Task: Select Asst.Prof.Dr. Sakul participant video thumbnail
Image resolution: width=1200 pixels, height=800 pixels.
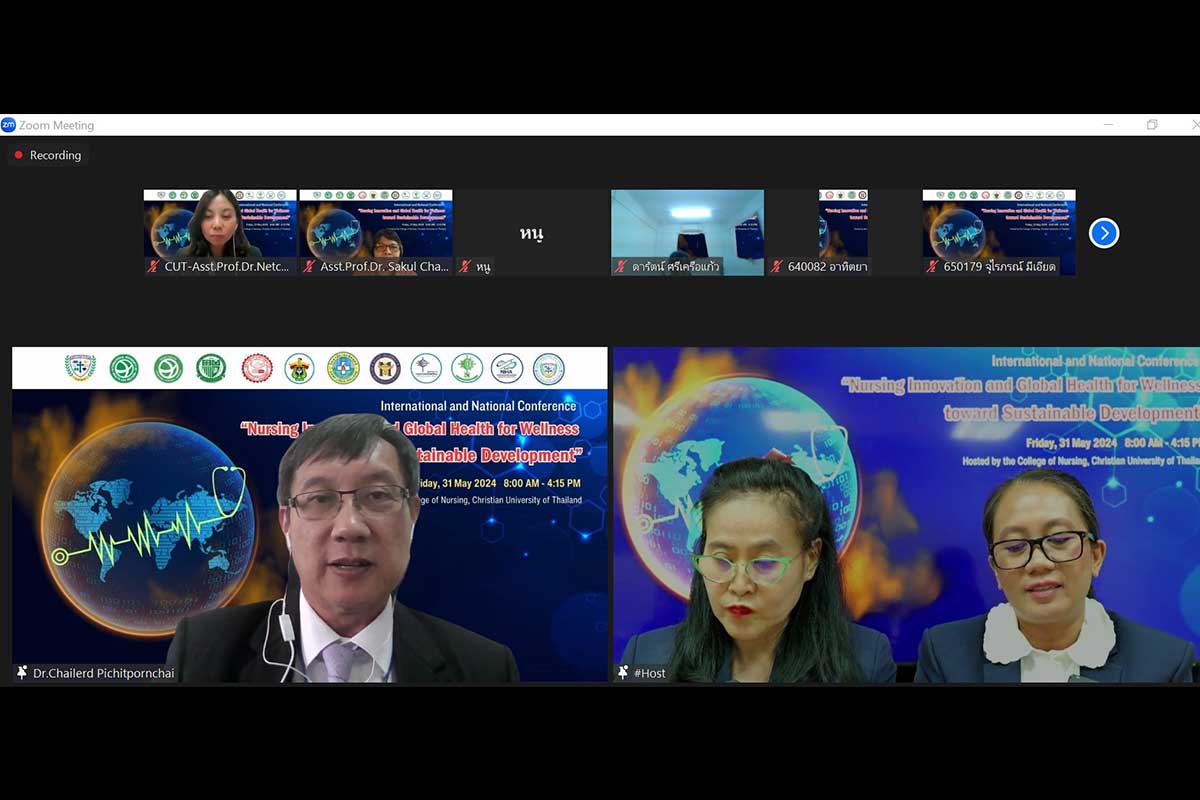Action: coord(376,225)
